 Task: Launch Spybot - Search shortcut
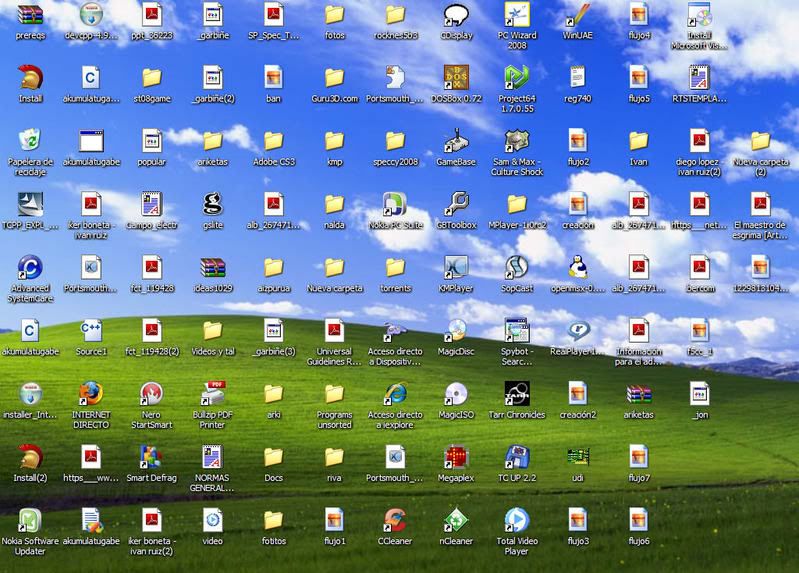click(517, 330)
